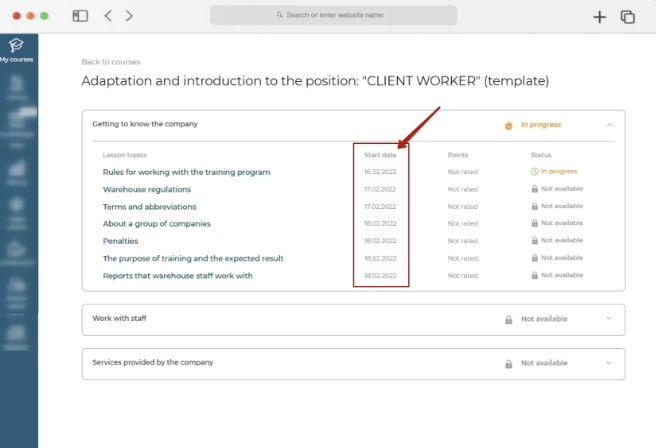
Task: Click Not rated in the Rules lesson row
Action: [462, 172]
